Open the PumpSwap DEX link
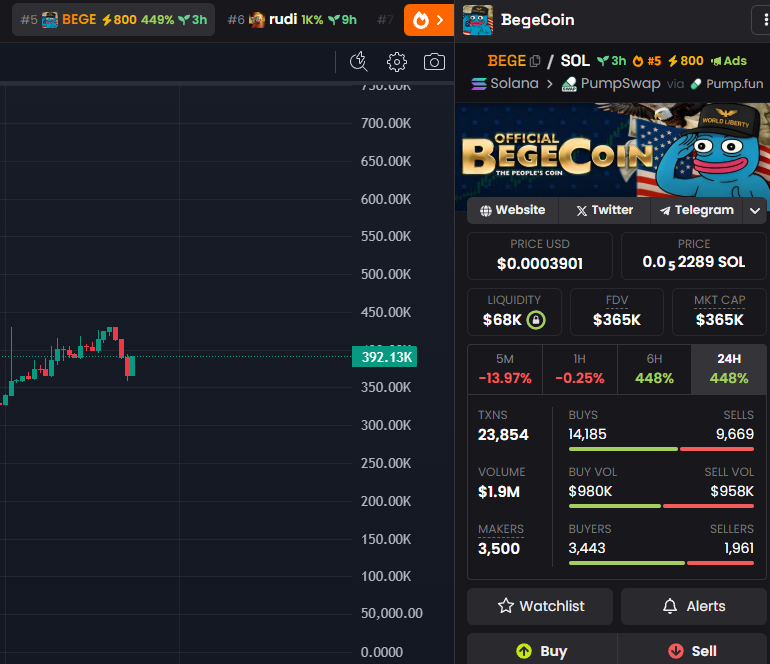770x664 pixels. (611, 83)
